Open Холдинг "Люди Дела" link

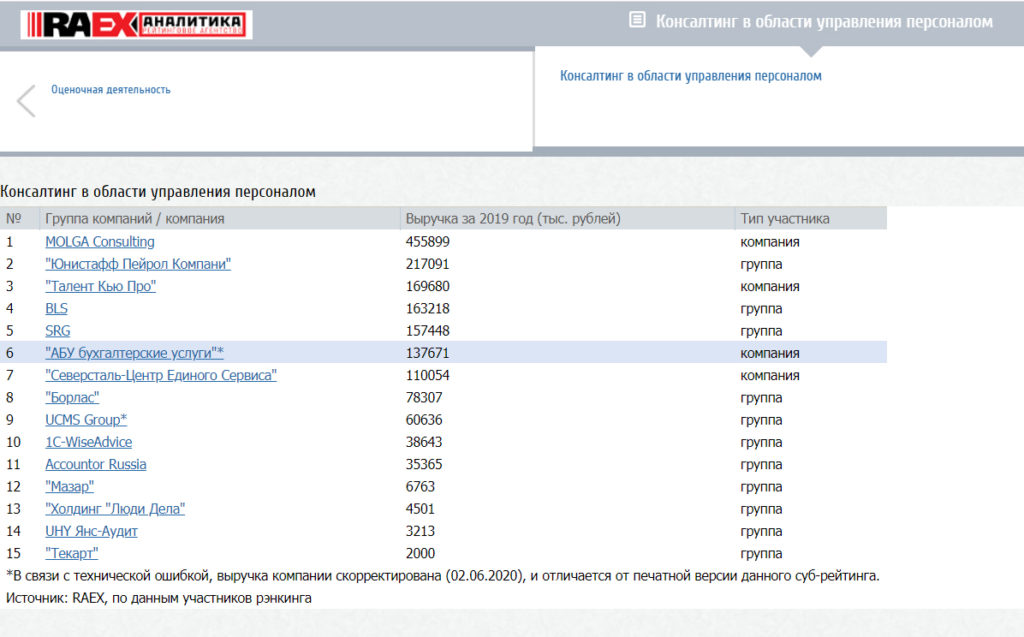pos(115,509)
